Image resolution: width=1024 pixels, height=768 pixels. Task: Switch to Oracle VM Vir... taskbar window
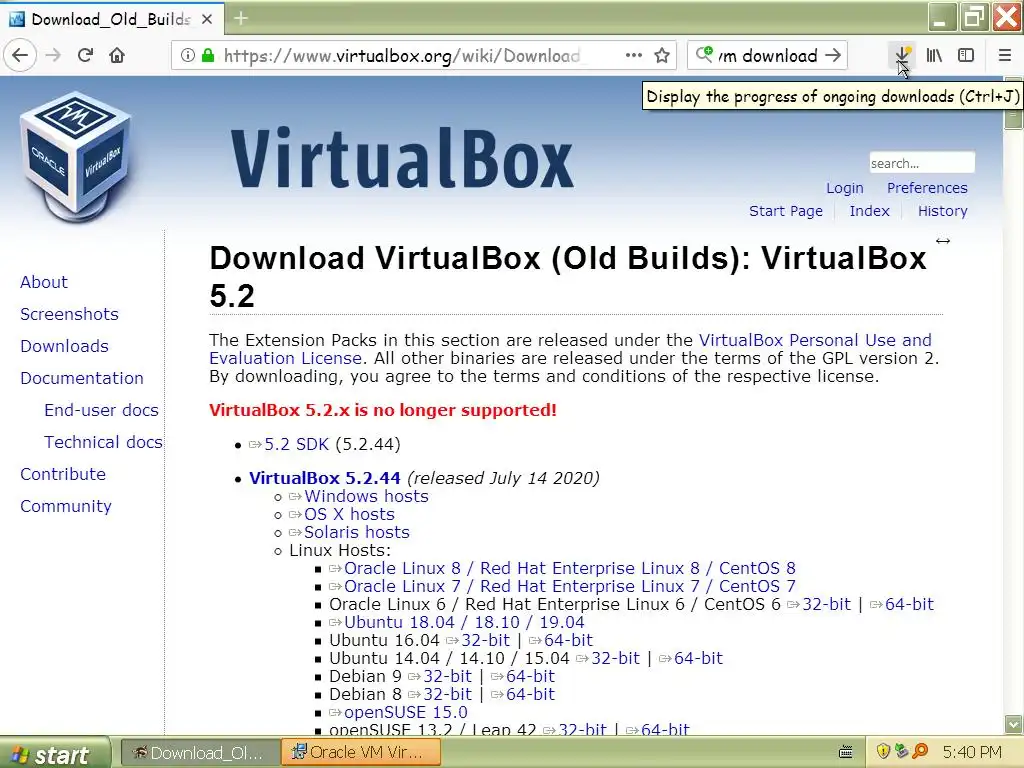360,753
